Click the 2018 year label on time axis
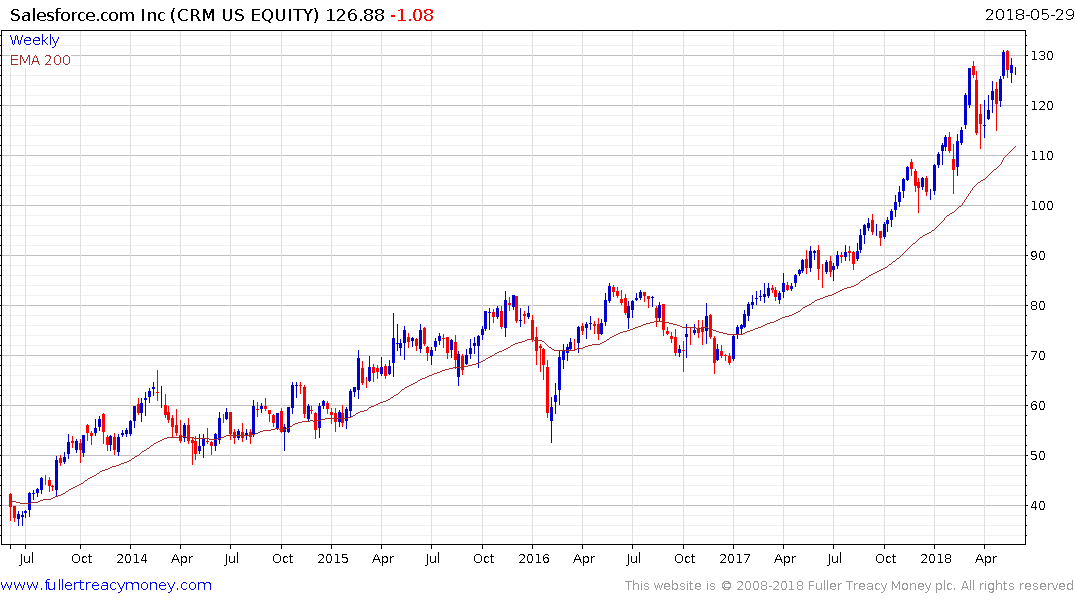 coord(936,558)
